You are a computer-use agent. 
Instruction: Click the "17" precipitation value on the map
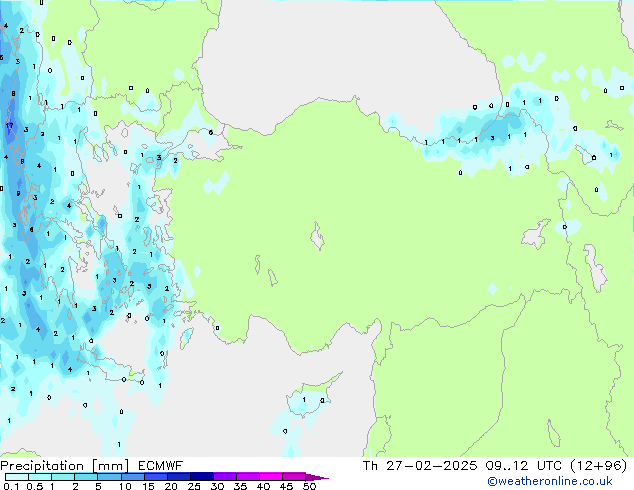9,126
